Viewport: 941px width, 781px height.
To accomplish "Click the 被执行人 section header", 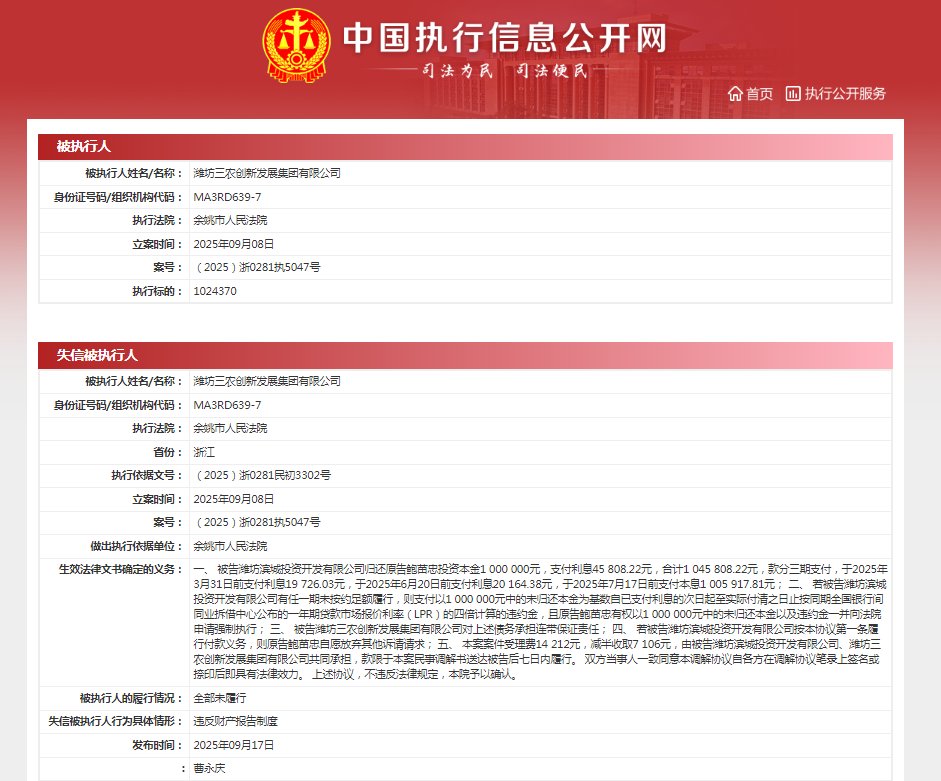I will [x=465, y=146].
